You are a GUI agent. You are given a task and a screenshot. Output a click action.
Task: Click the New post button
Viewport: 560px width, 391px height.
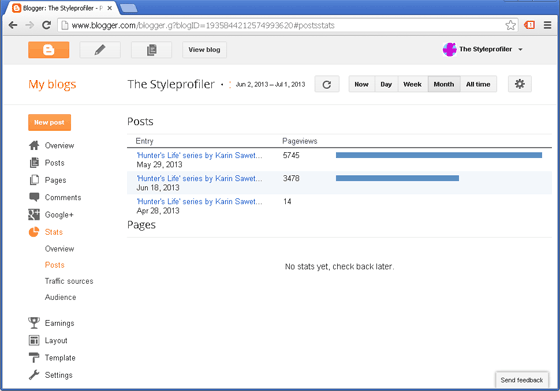[x=49, y=122]
